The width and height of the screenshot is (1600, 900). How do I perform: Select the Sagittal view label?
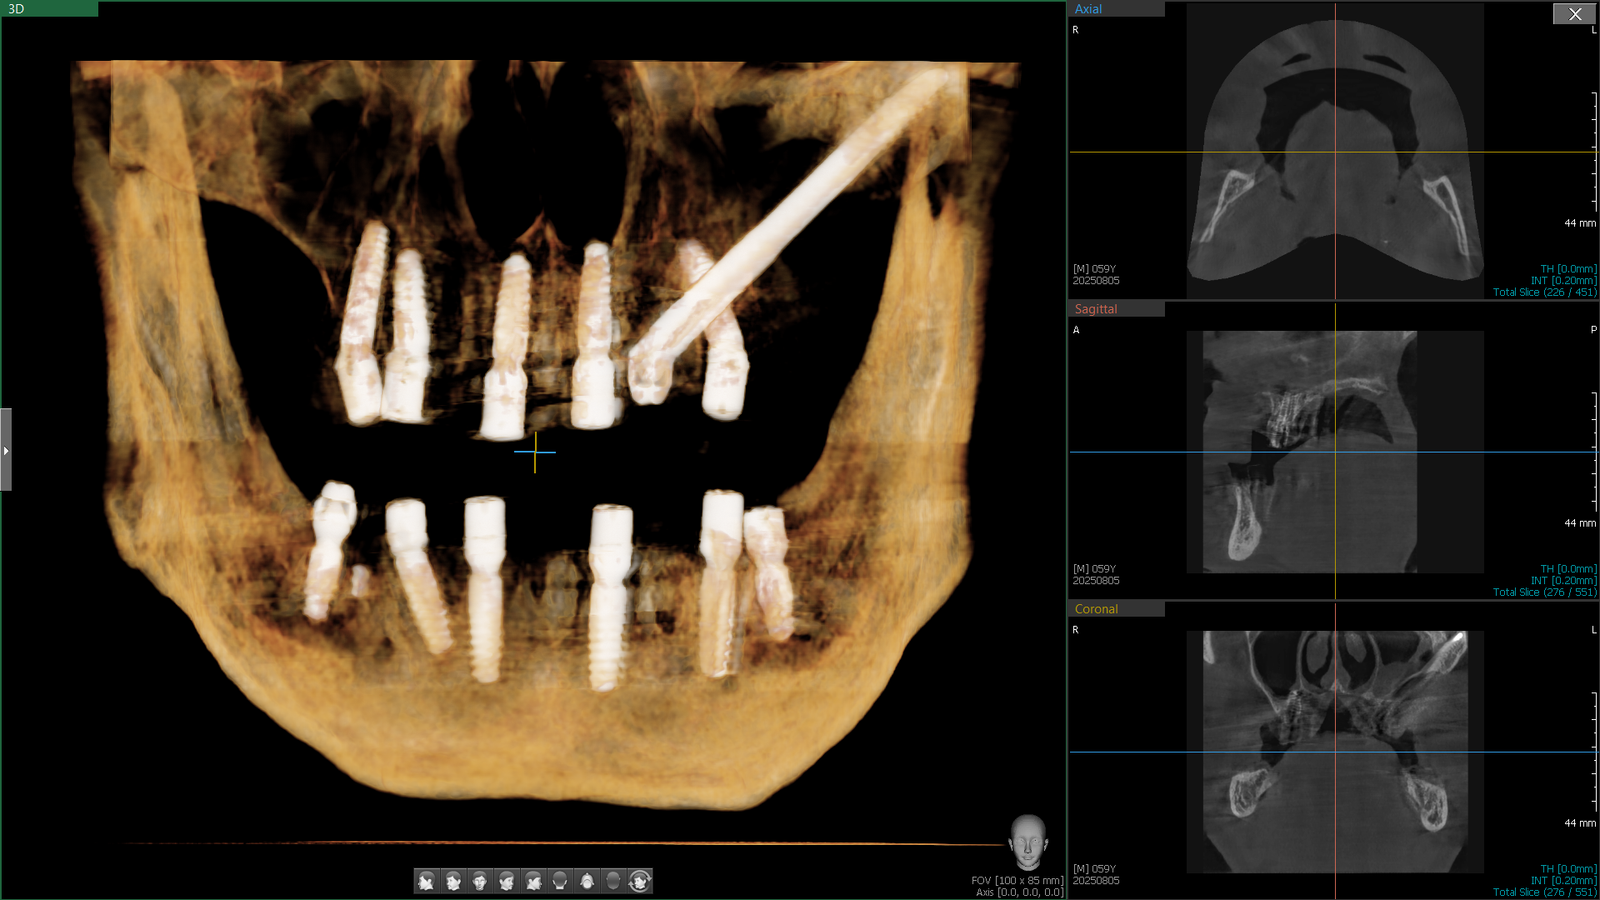click(x=1096, y=309)
